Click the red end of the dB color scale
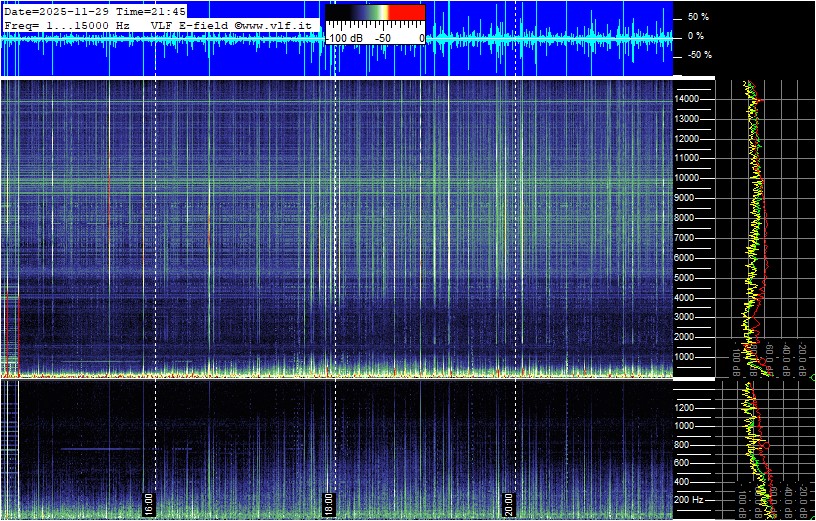 coord(405,12)
